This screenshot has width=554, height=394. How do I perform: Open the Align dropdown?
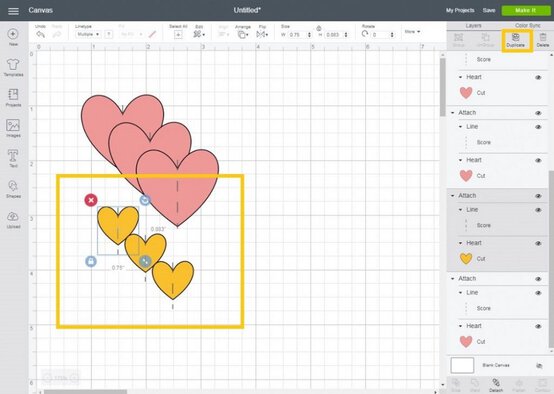[x=223, y=34]
